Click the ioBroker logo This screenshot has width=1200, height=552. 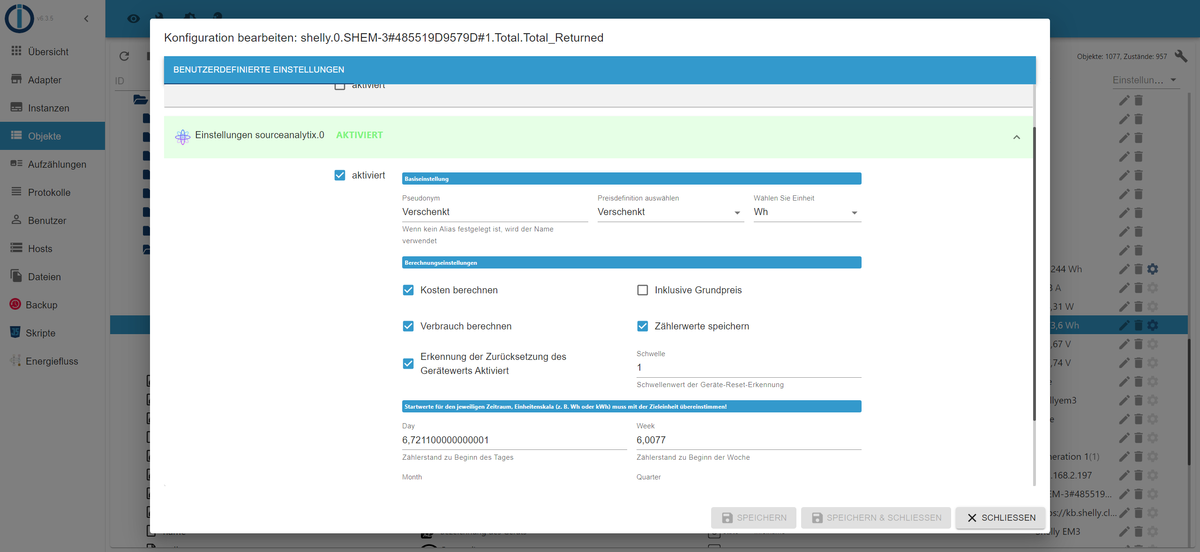18,18
